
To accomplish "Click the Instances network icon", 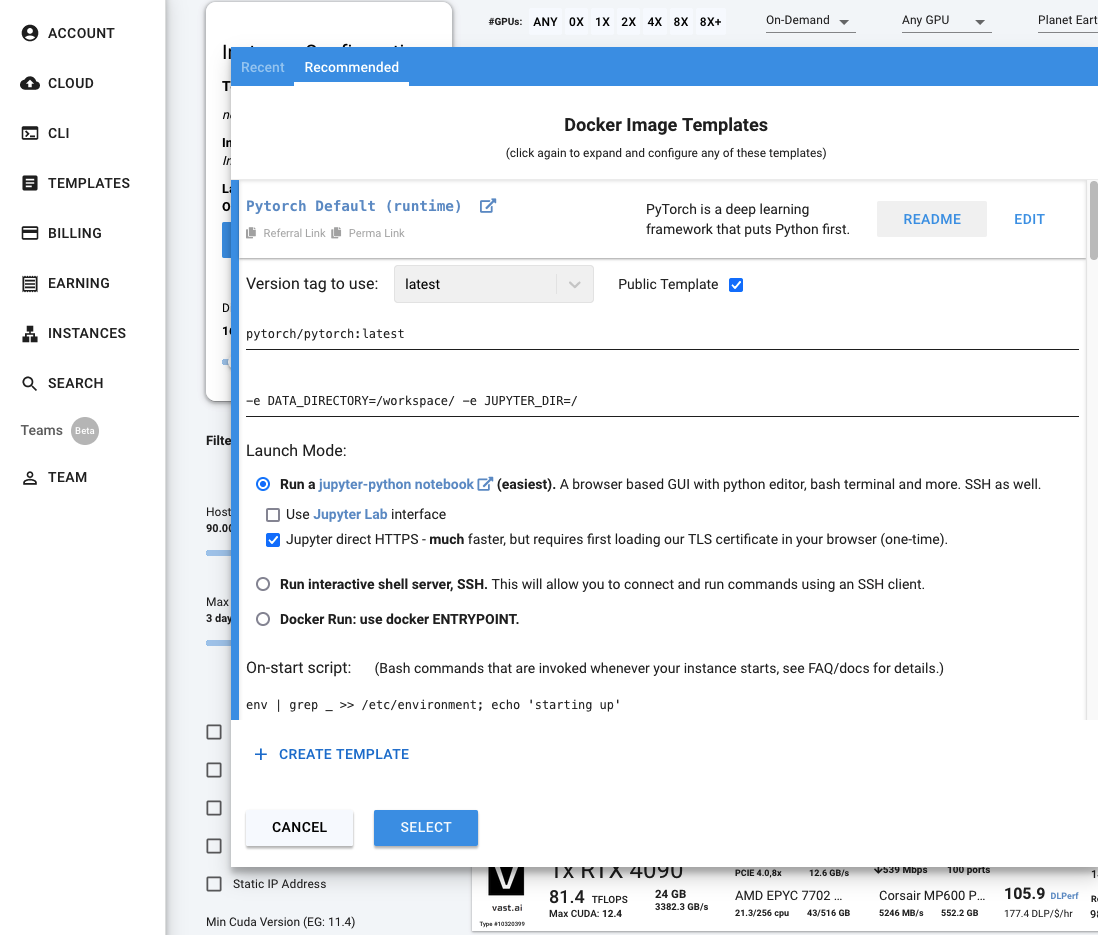I will (29, 333).
